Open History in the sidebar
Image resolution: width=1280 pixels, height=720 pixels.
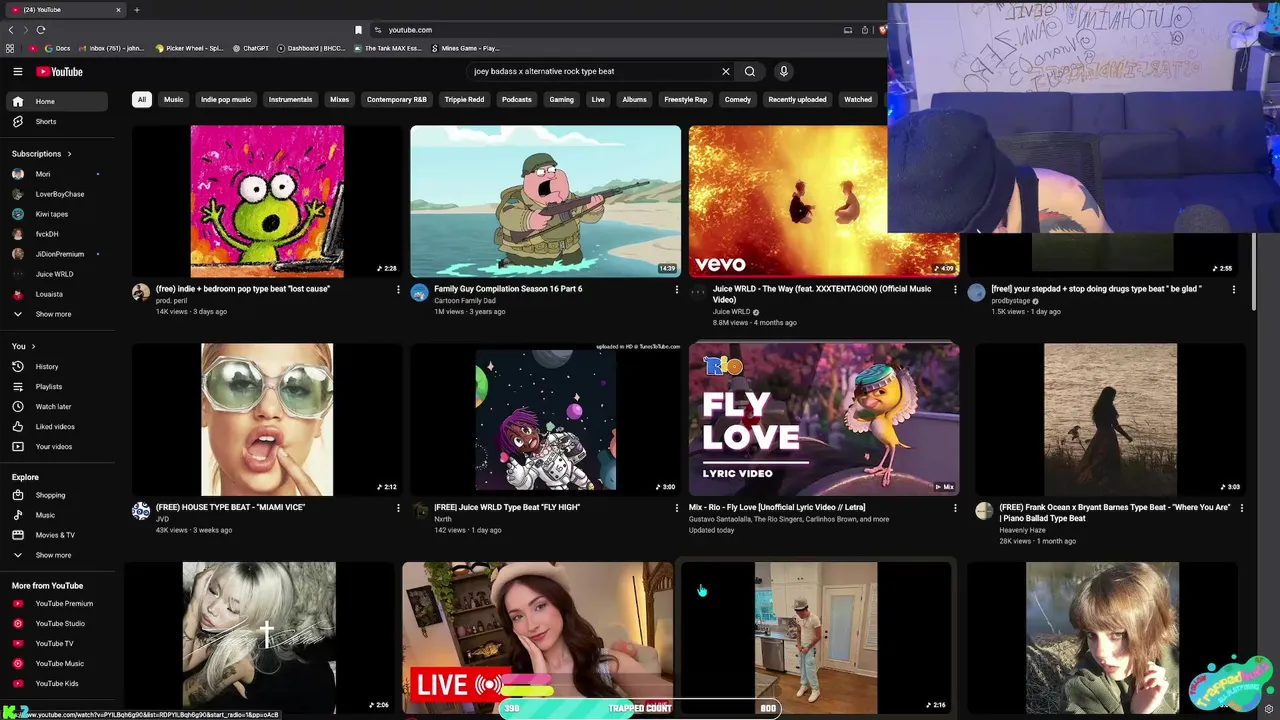pyautogui.click(x=56, y=366)
